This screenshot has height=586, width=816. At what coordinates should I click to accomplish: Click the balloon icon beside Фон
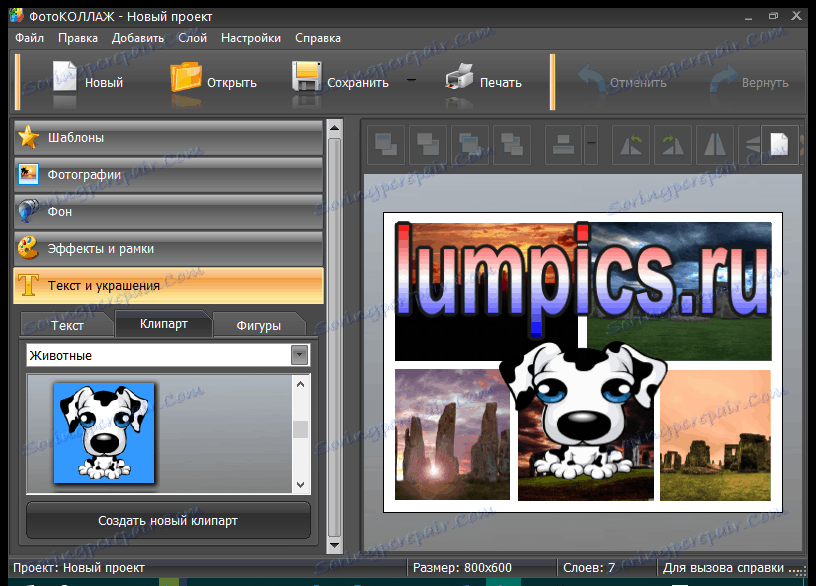coord(29,211)
